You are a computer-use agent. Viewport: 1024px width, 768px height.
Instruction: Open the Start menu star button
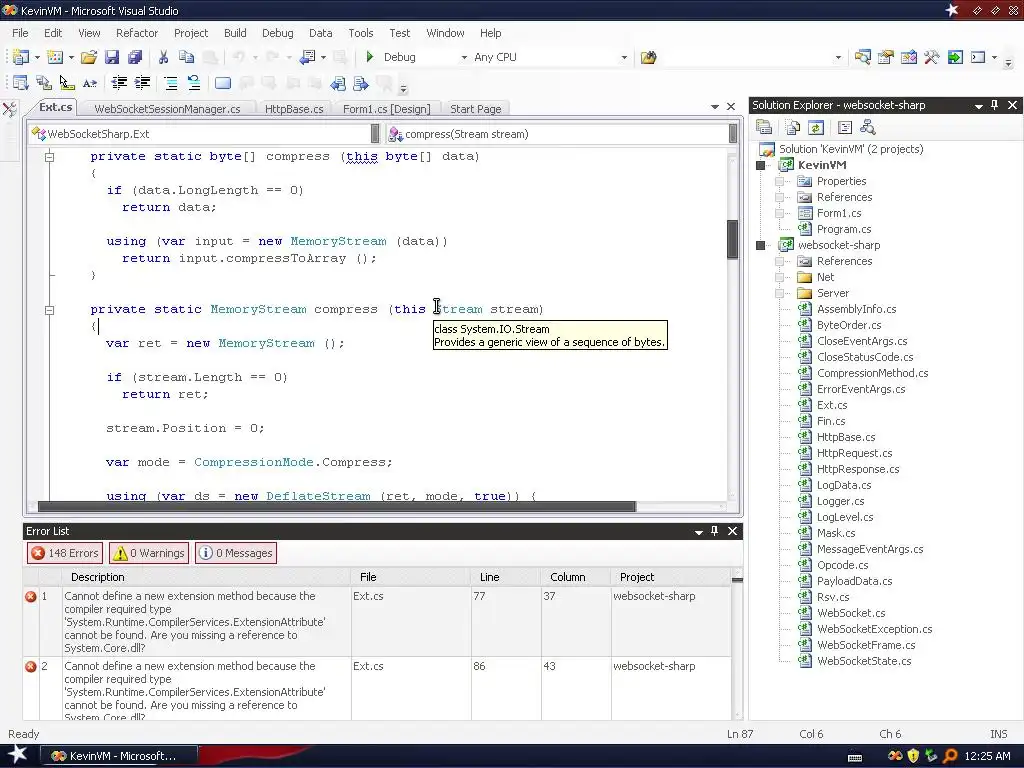pos(18,755)
